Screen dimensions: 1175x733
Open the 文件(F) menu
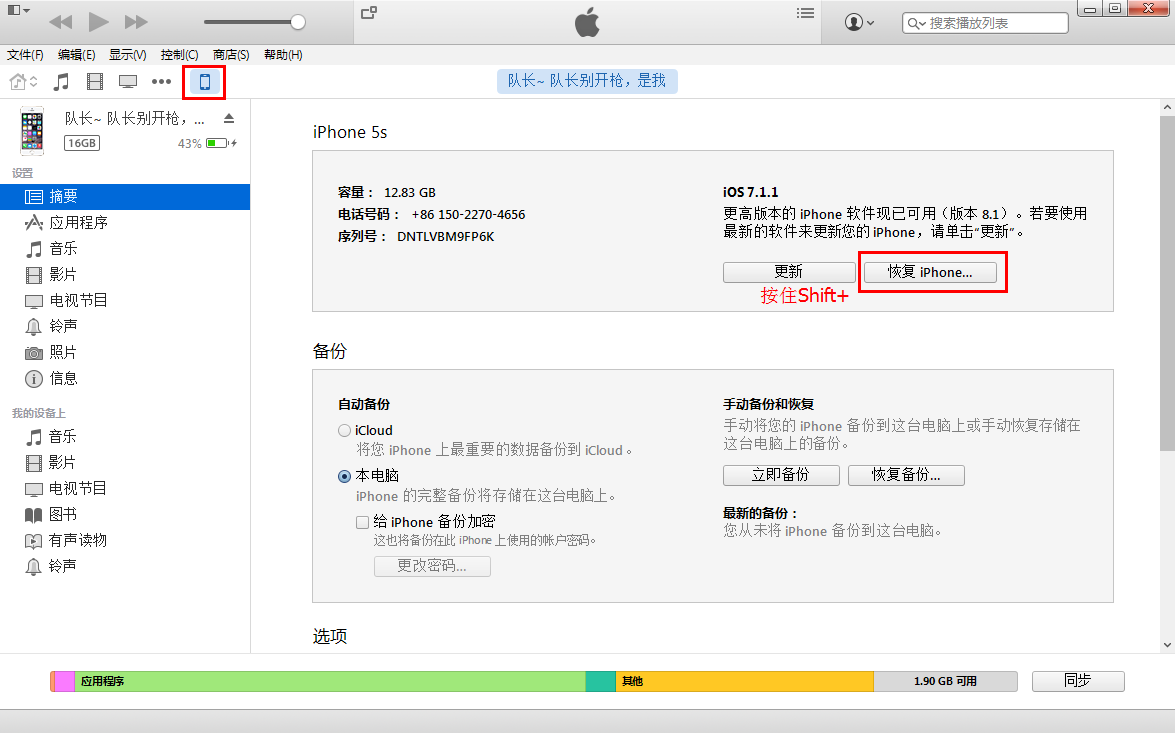tap(25, 55)
